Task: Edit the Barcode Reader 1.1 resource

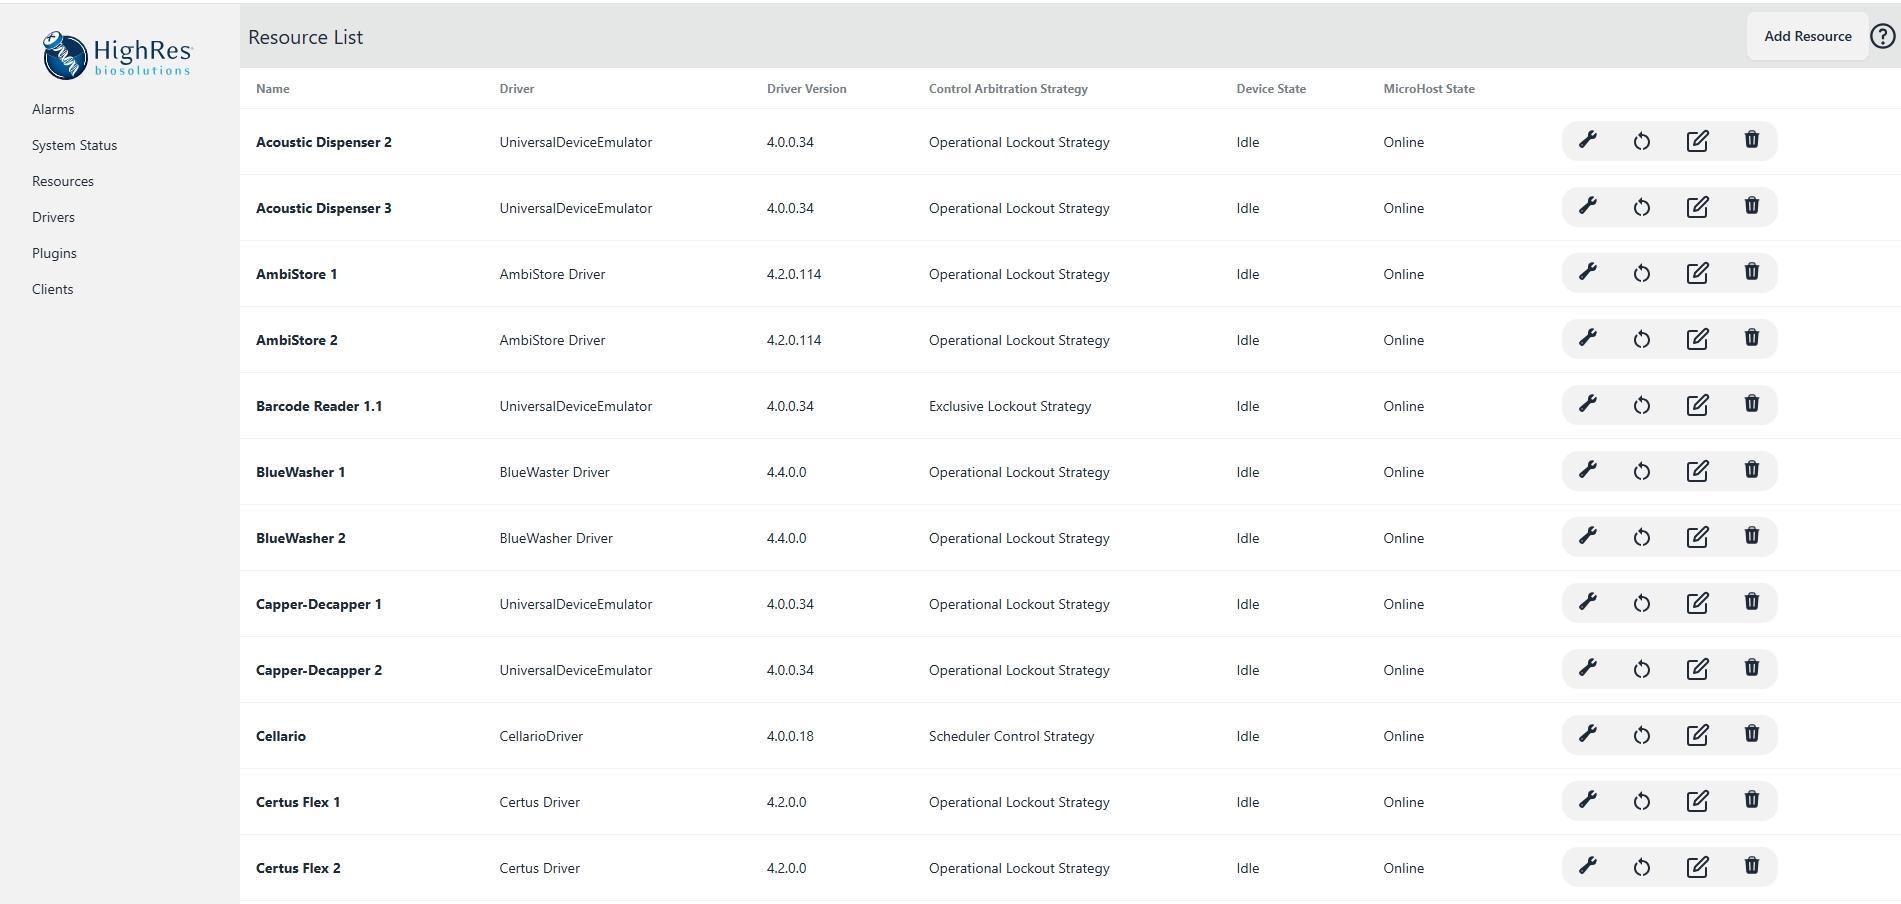Action: click(x=1697, y=405)
